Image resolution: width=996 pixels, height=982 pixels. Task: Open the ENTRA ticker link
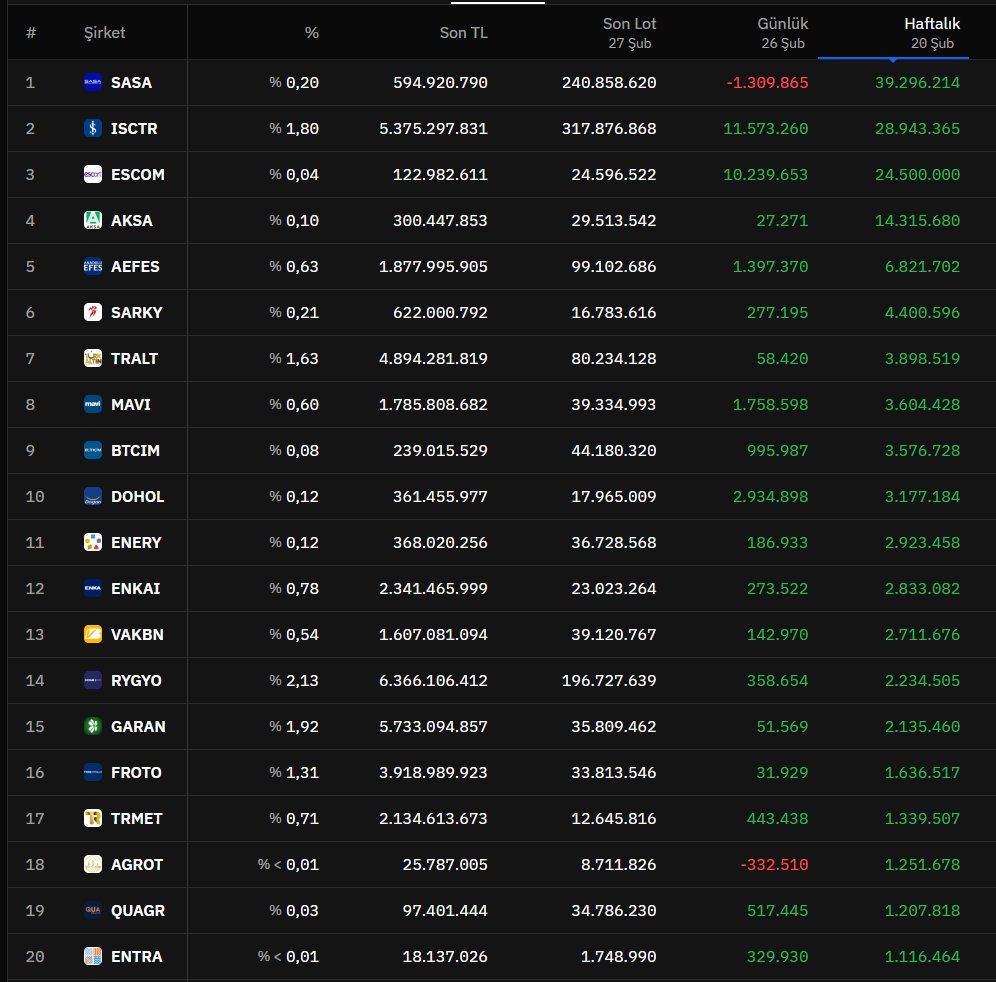pos(137,957)
